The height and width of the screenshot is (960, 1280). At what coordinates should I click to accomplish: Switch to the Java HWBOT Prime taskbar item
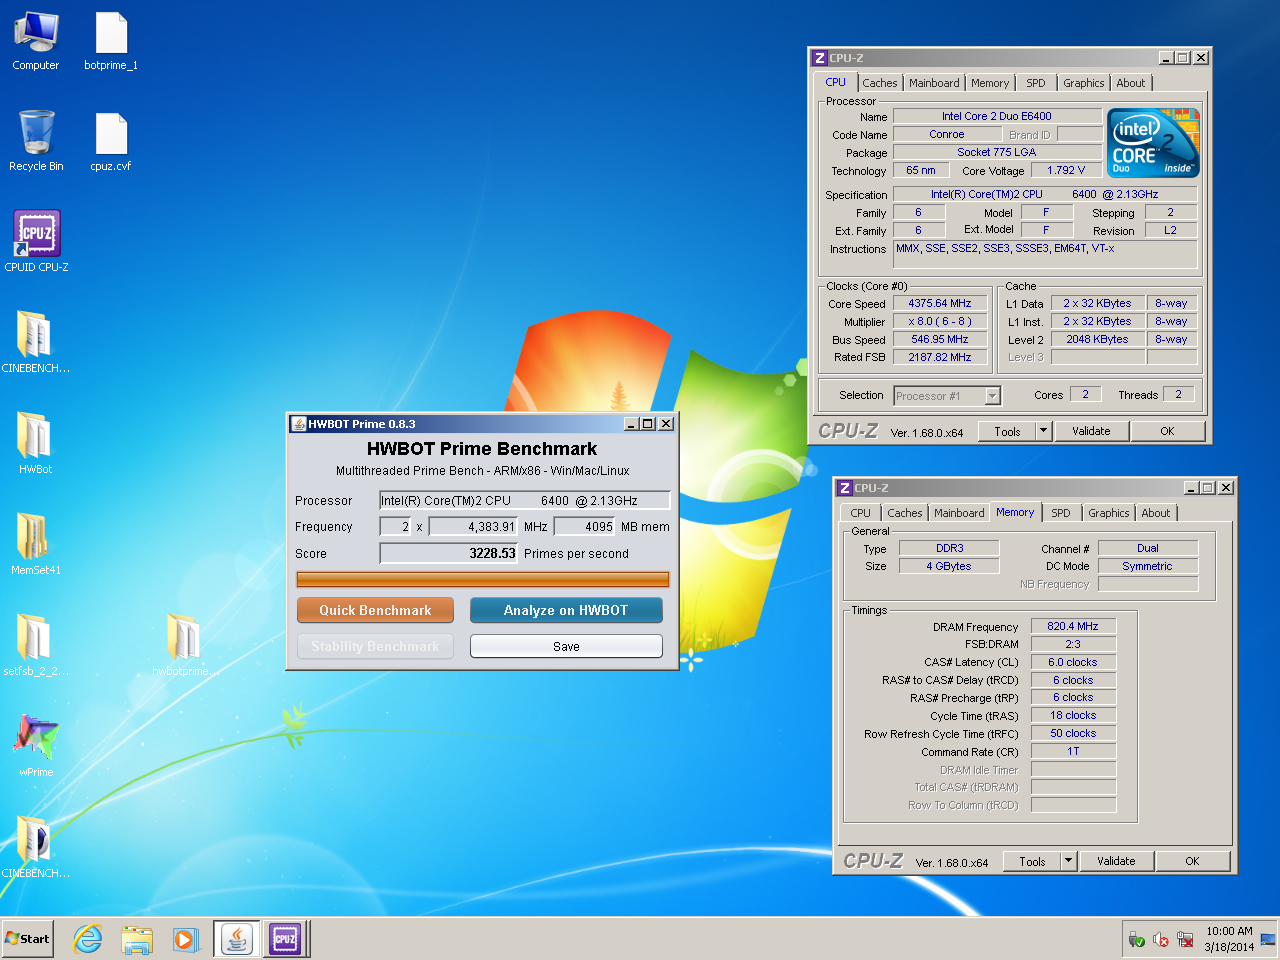pyautogui.click(x=237, y=939)
